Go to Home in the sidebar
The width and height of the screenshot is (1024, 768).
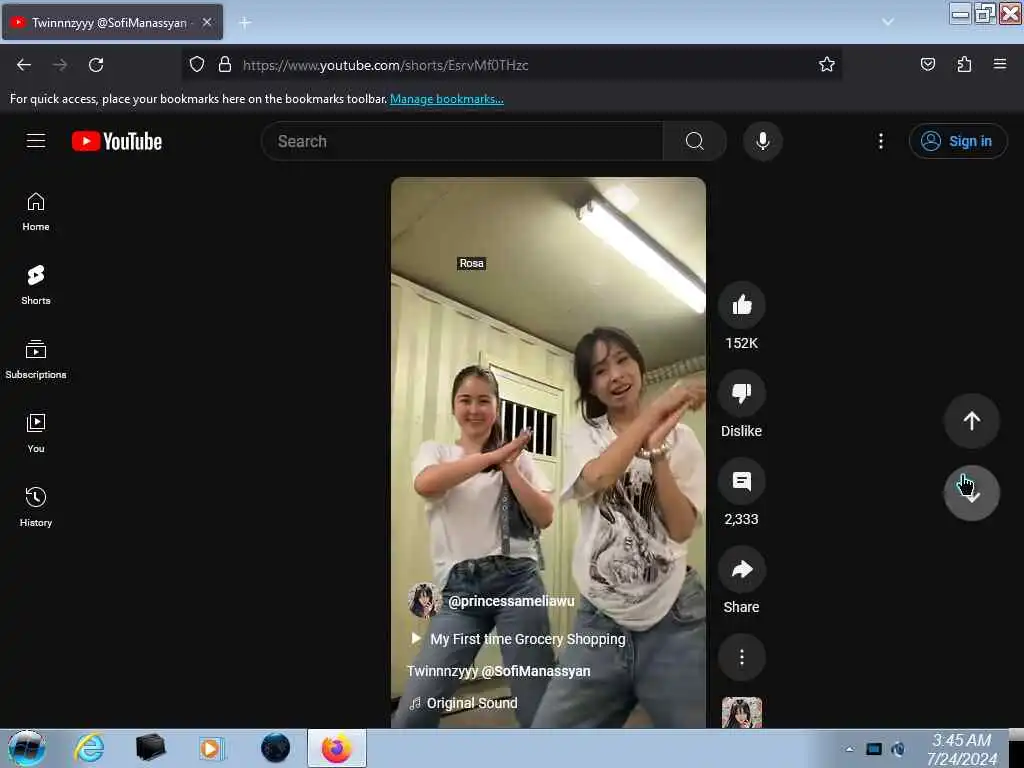36,212
